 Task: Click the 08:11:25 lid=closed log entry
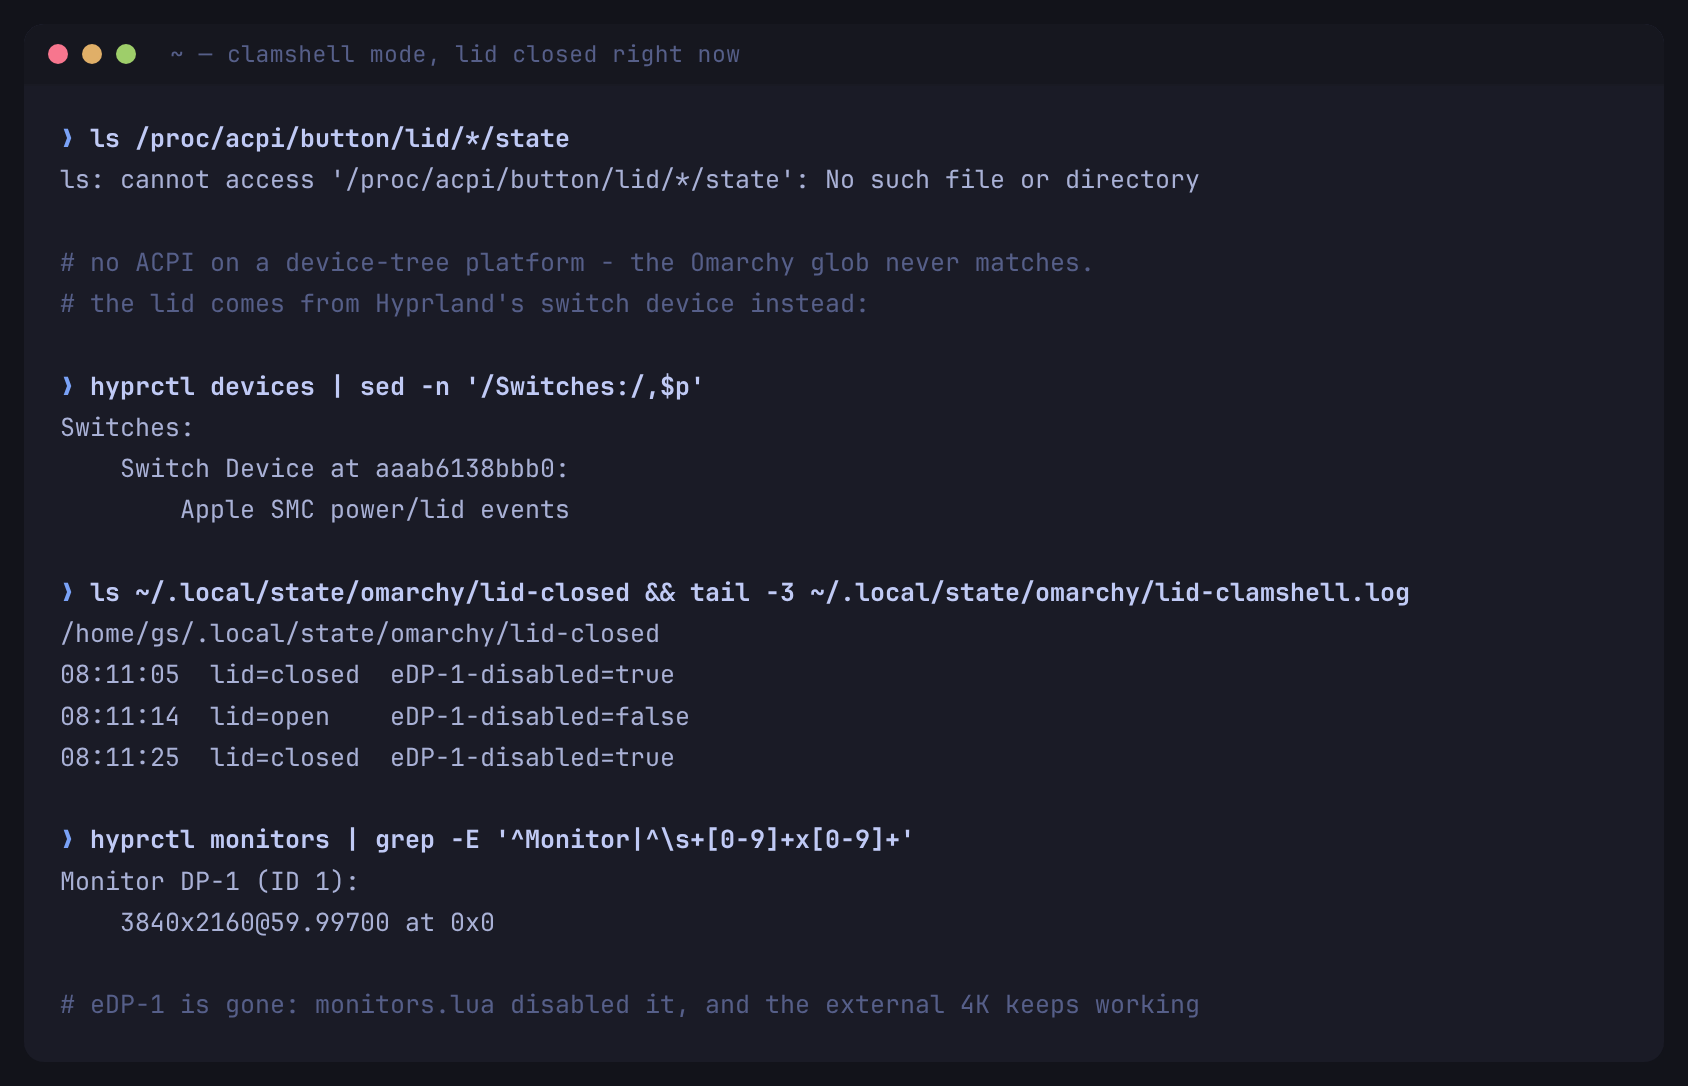pos(367,758)
